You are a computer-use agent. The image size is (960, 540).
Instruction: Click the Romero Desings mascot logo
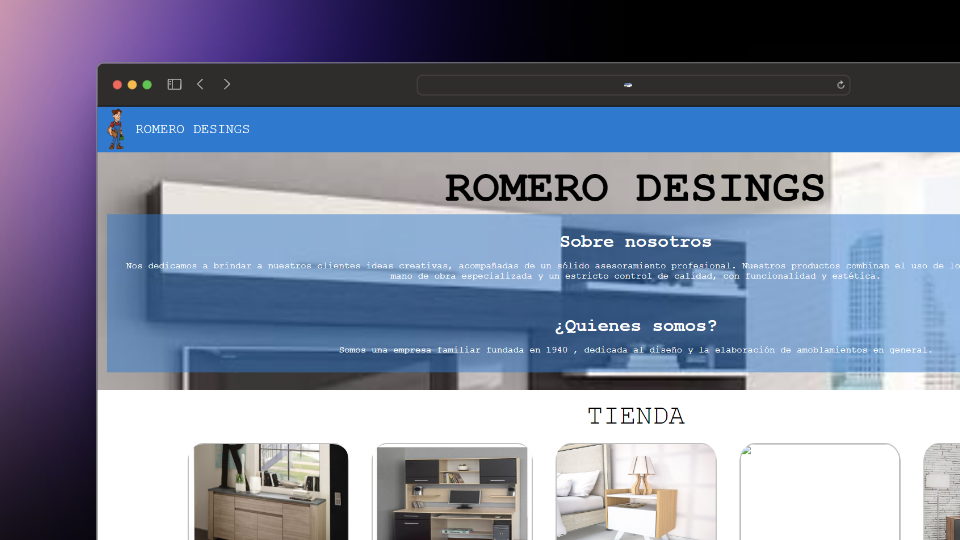[x=116, y=129]
